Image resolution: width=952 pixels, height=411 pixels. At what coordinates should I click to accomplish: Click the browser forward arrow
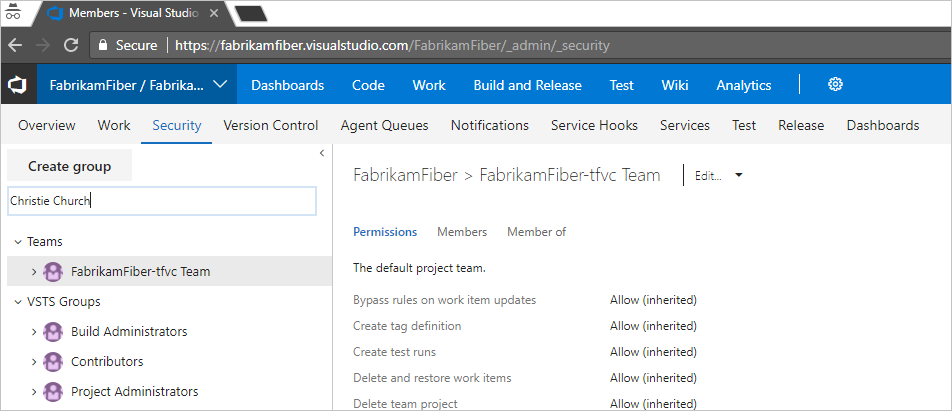point(42,45)
